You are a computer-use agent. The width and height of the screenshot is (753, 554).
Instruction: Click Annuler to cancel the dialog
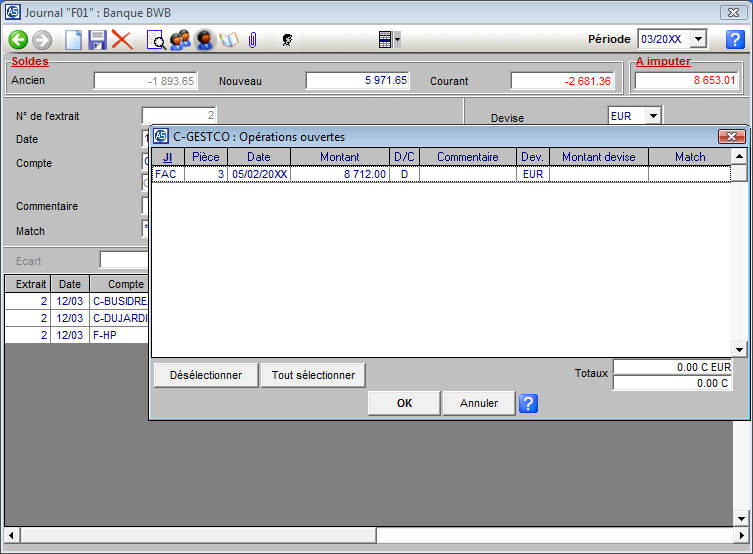tap(478, 403)
